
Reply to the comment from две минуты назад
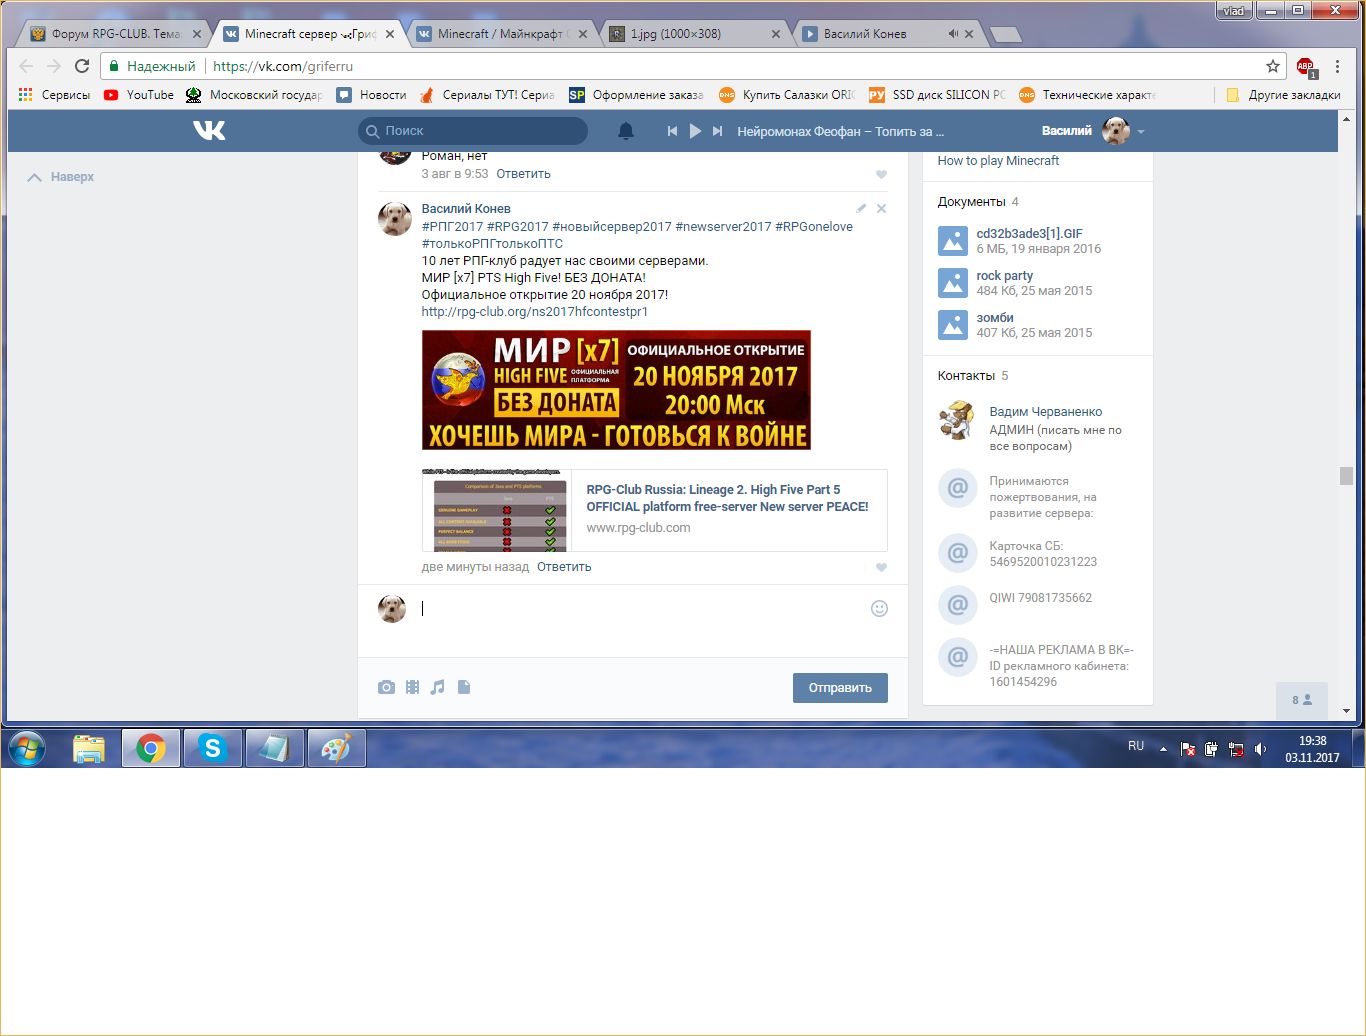coord(564,567)
